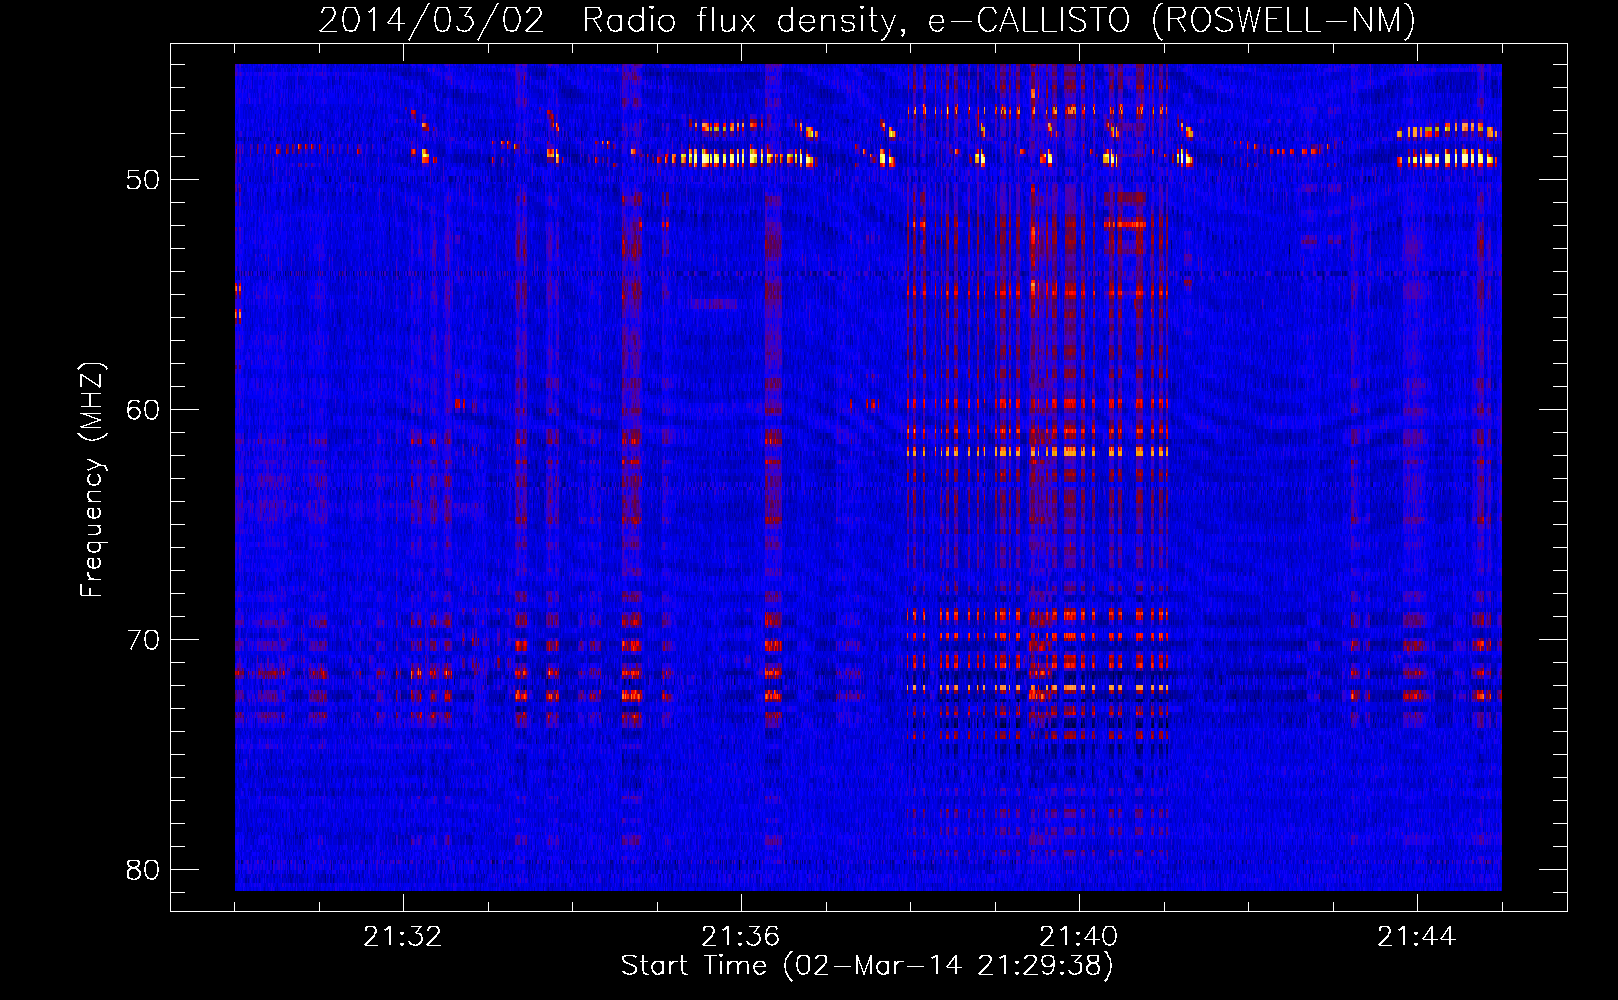Image resolution: width=1618 pixels, height=1000 pixels.
Task: Click the frequency tick label '80'
Action: click(143, 870)
